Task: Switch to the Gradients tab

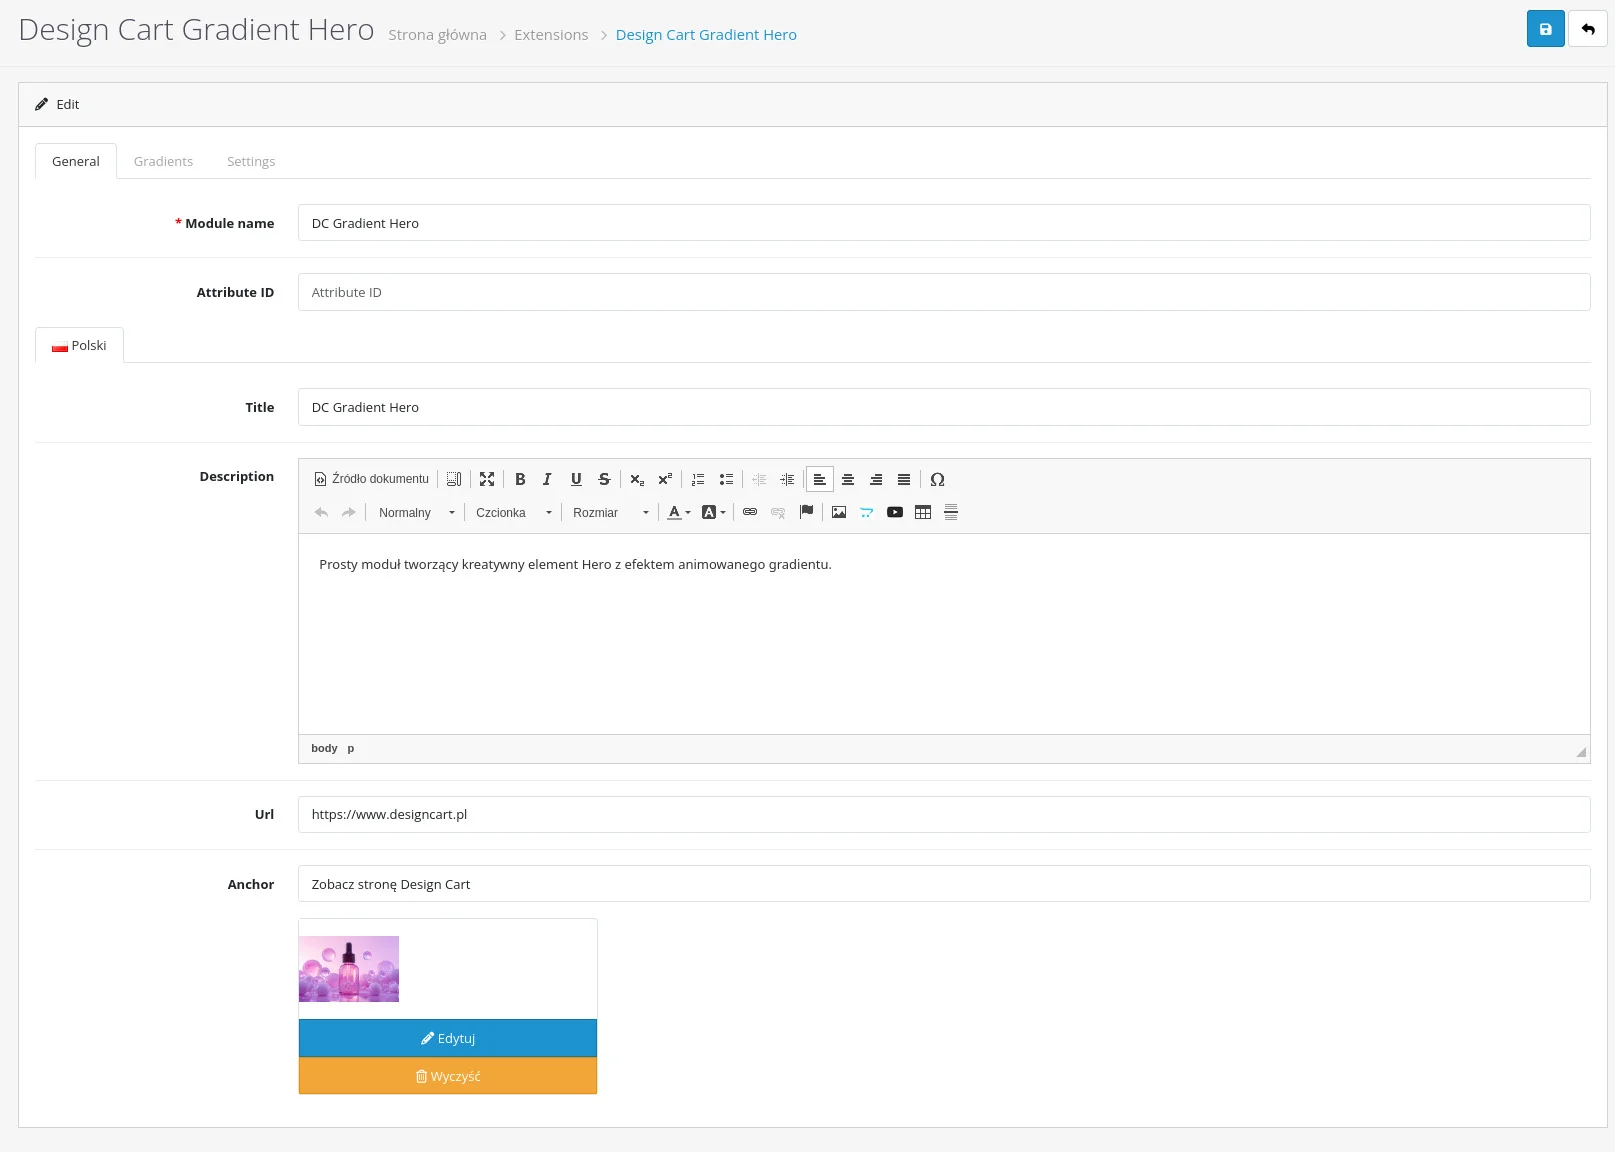Action: pos(163,161)
